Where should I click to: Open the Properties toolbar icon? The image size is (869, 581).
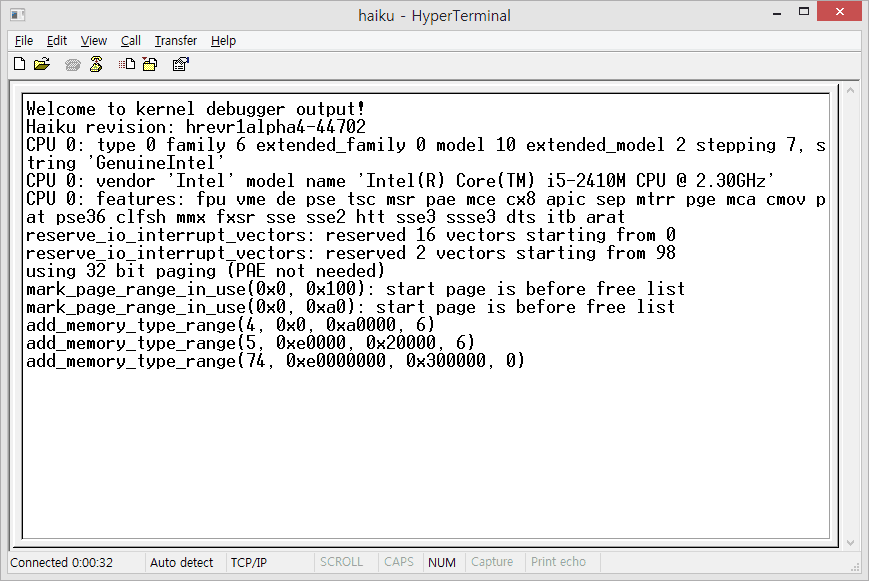180,65
